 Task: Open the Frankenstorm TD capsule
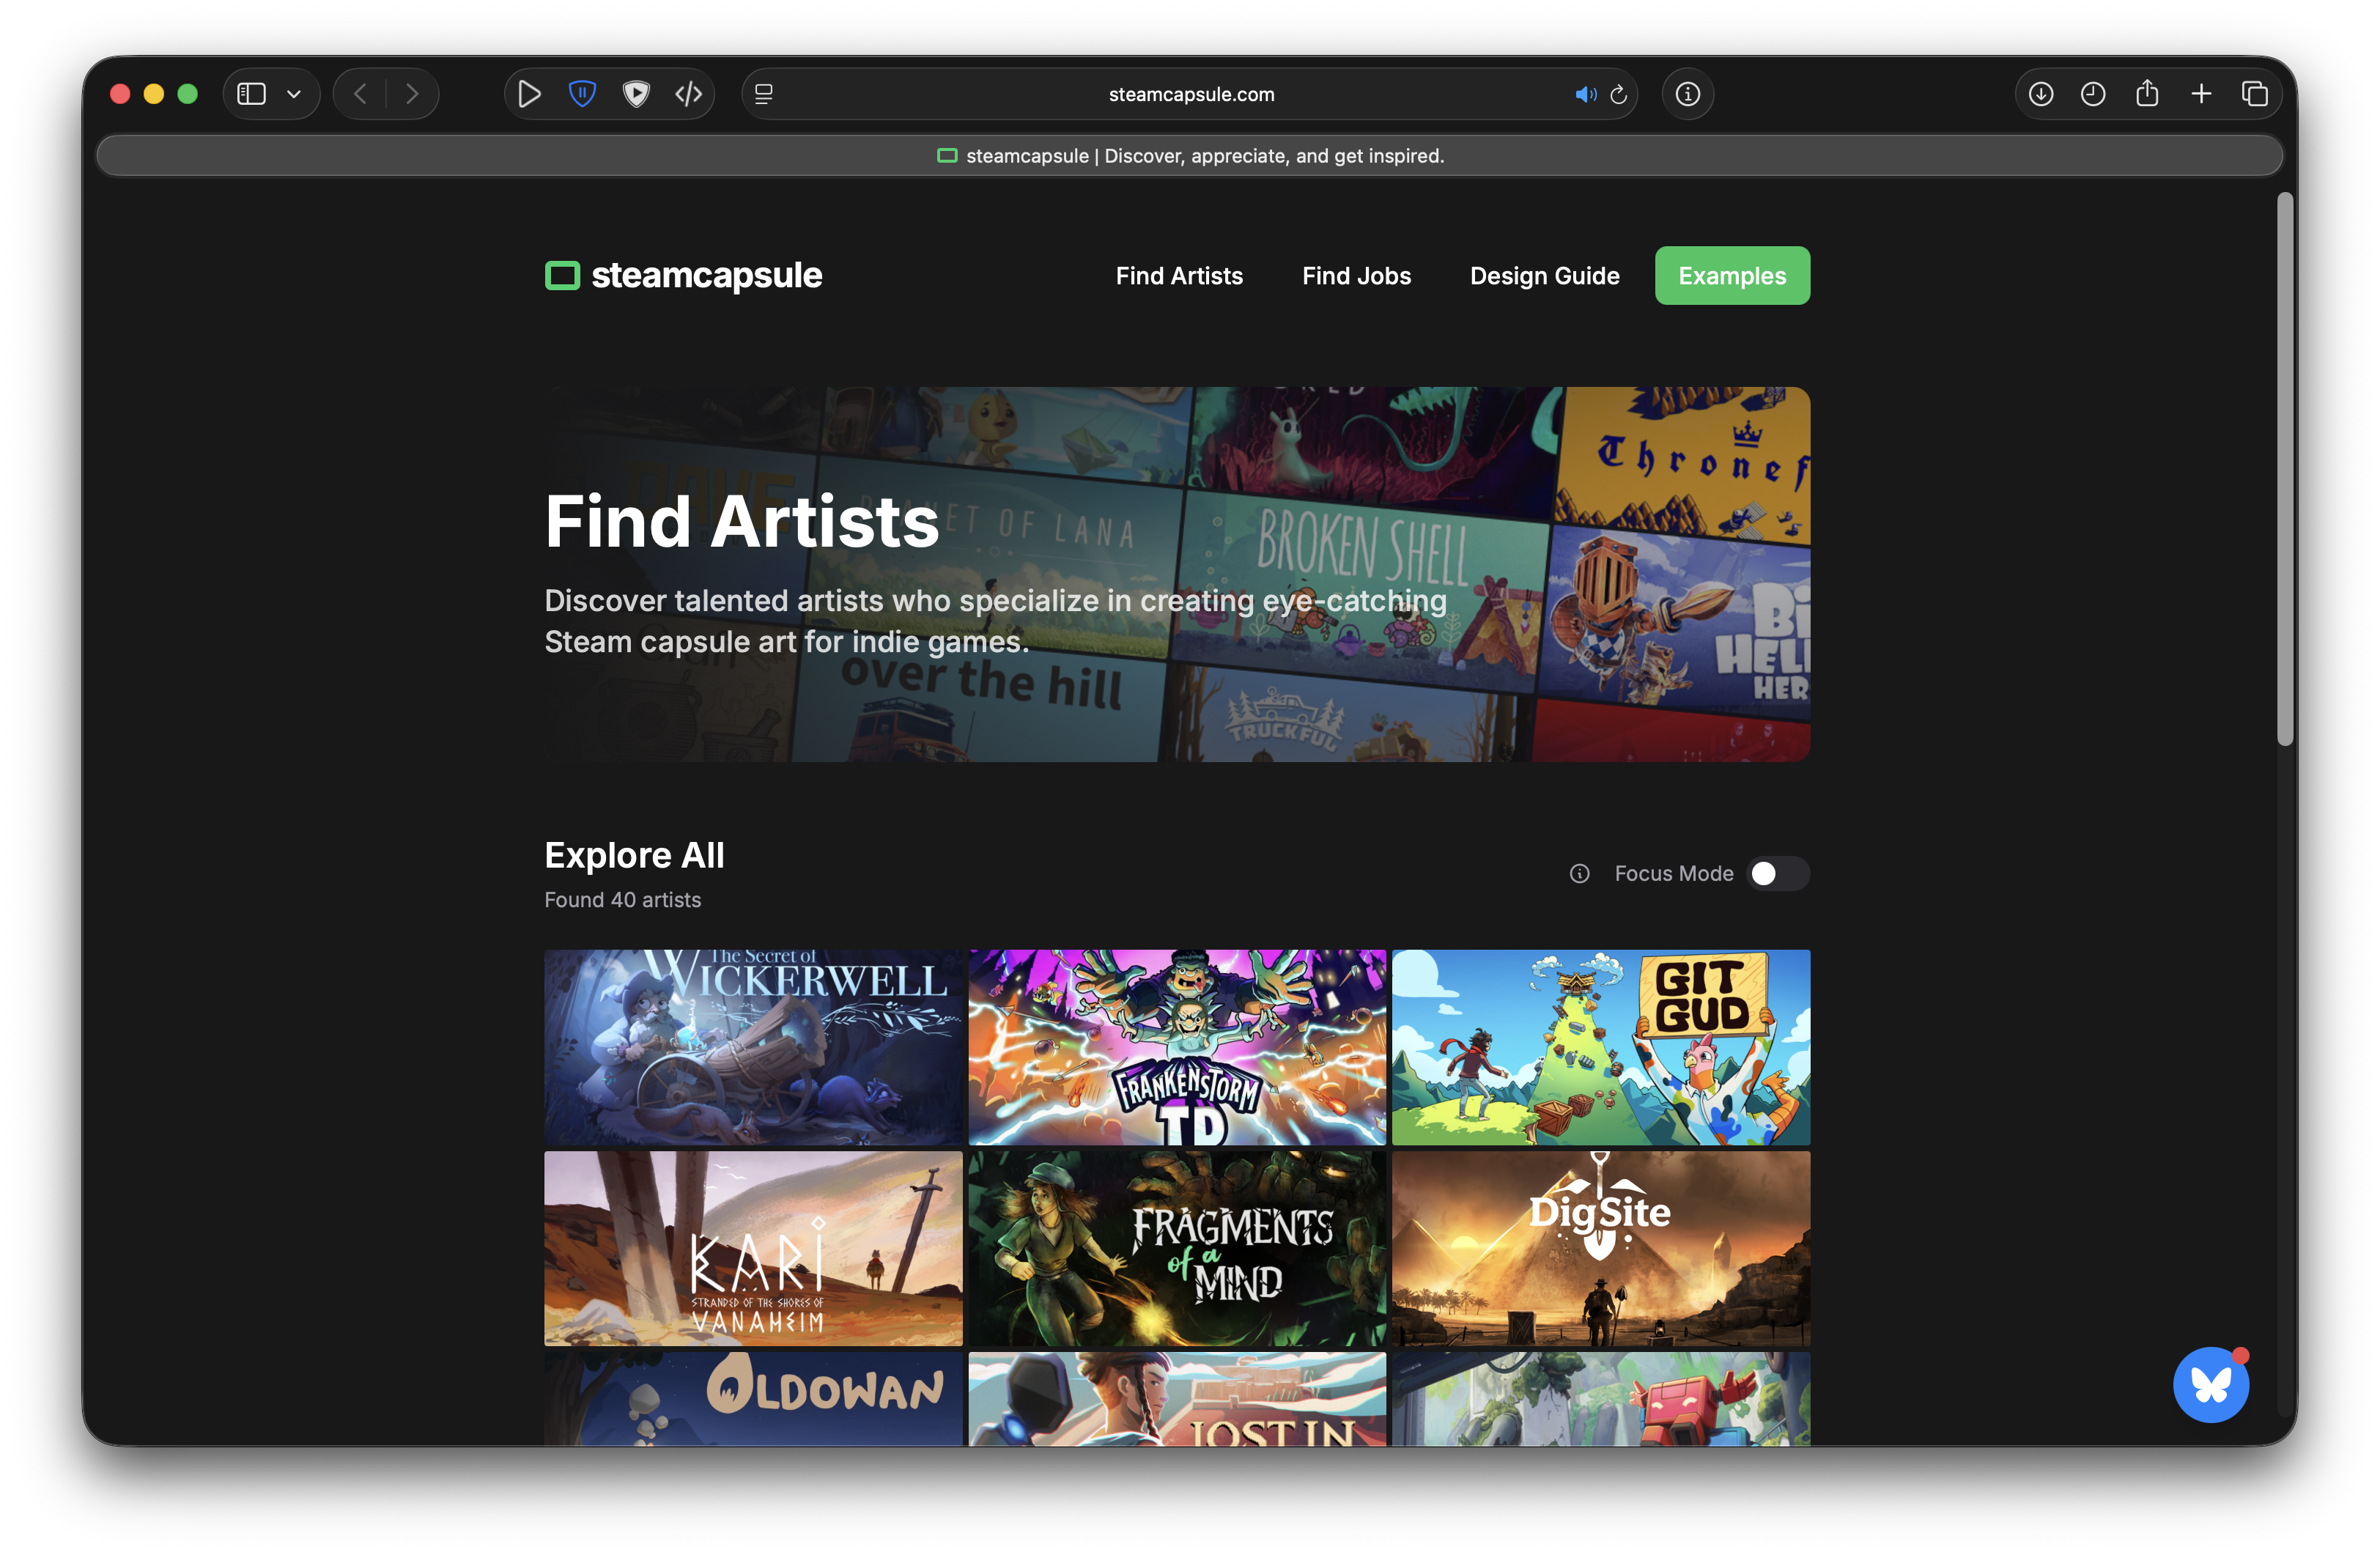pos(1177,1047)
